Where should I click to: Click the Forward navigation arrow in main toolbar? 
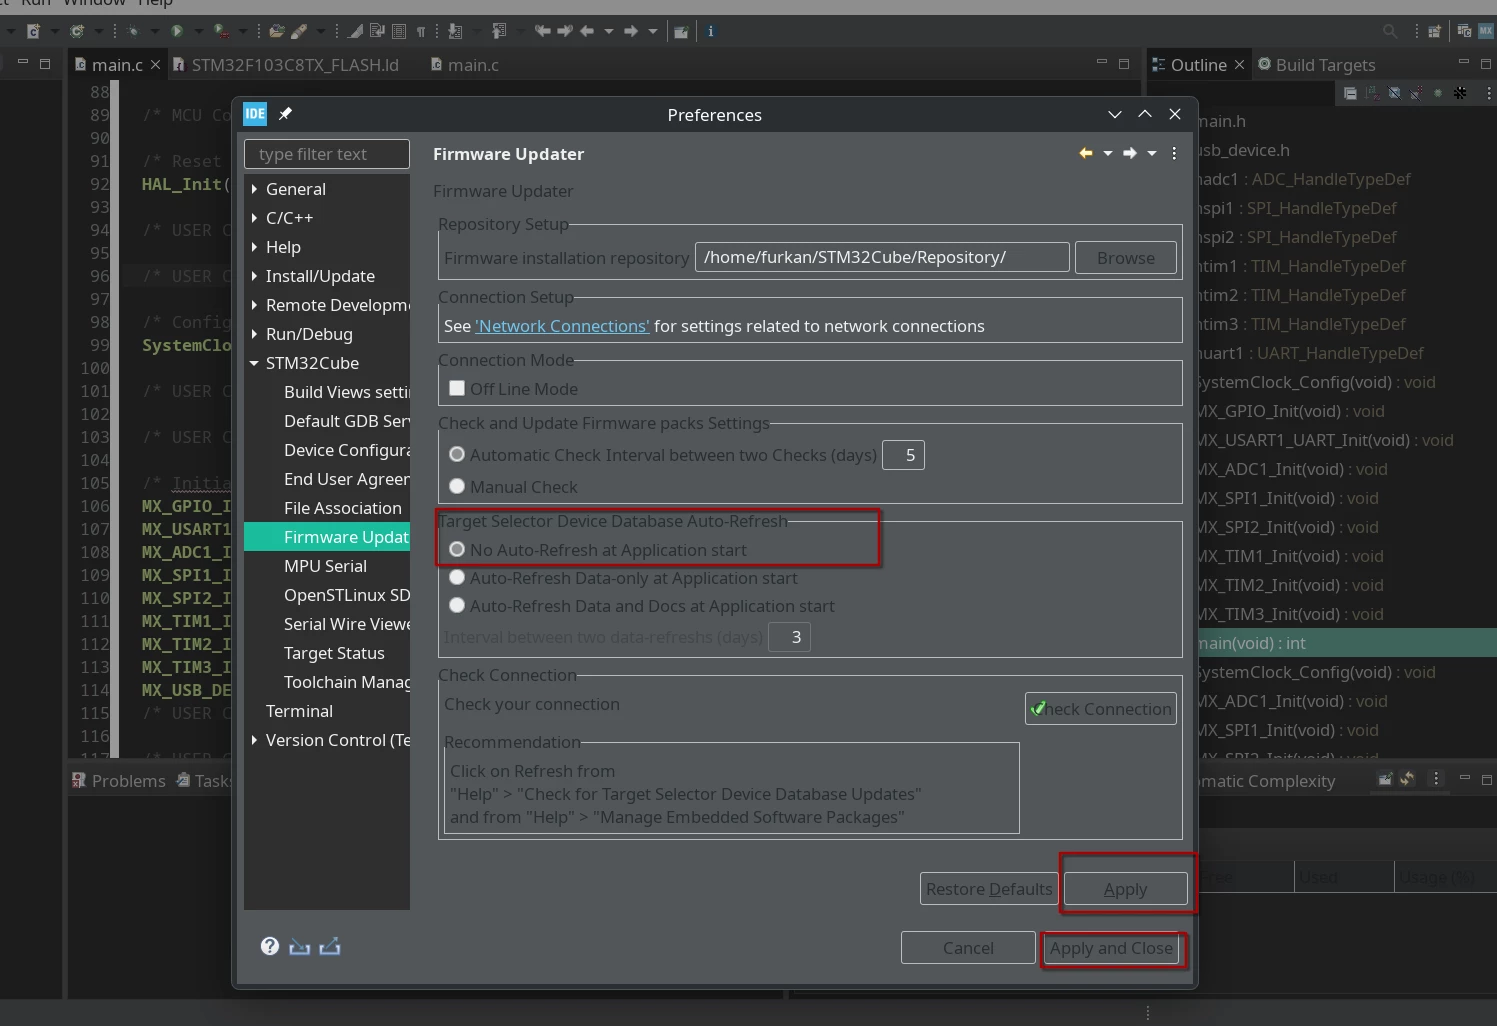click(x=631, y=31)
